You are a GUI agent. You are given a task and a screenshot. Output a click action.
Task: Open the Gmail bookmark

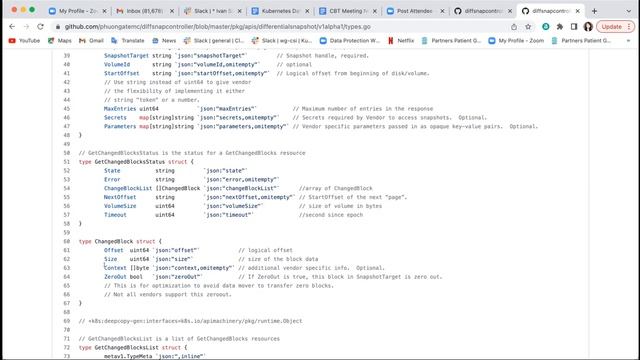91,40
